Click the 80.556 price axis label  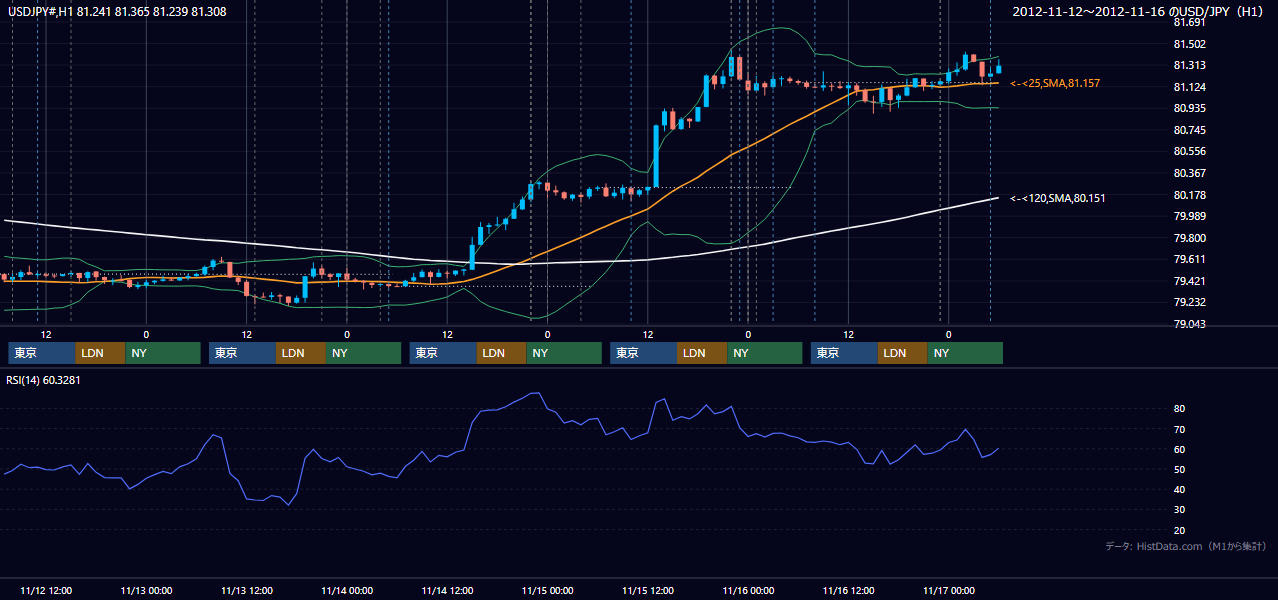1188,151
